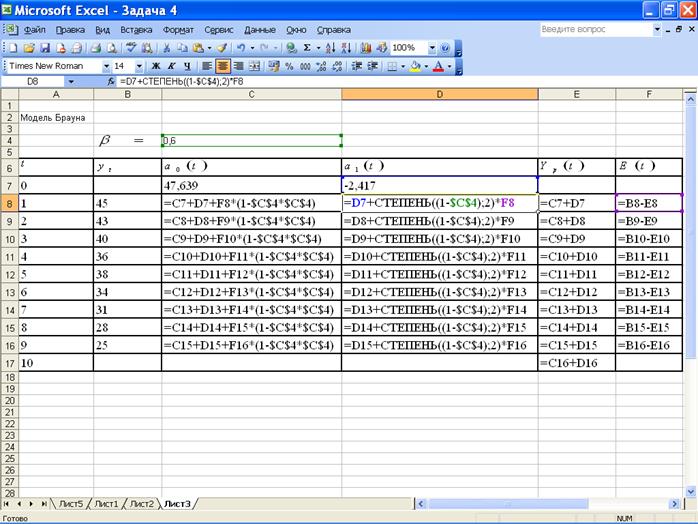Toggle center alignment button

(x=222, y=66)
